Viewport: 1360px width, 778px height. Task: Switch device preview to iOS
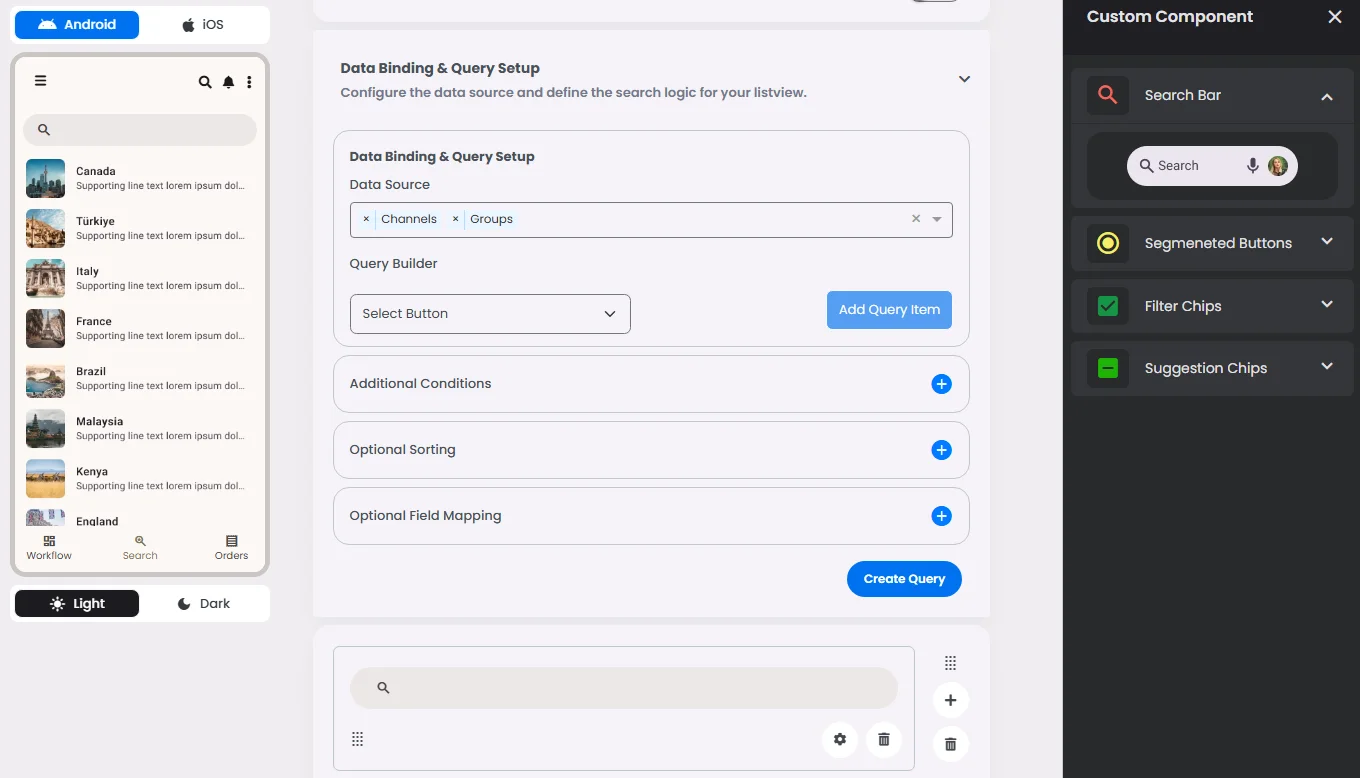[203, 25]
